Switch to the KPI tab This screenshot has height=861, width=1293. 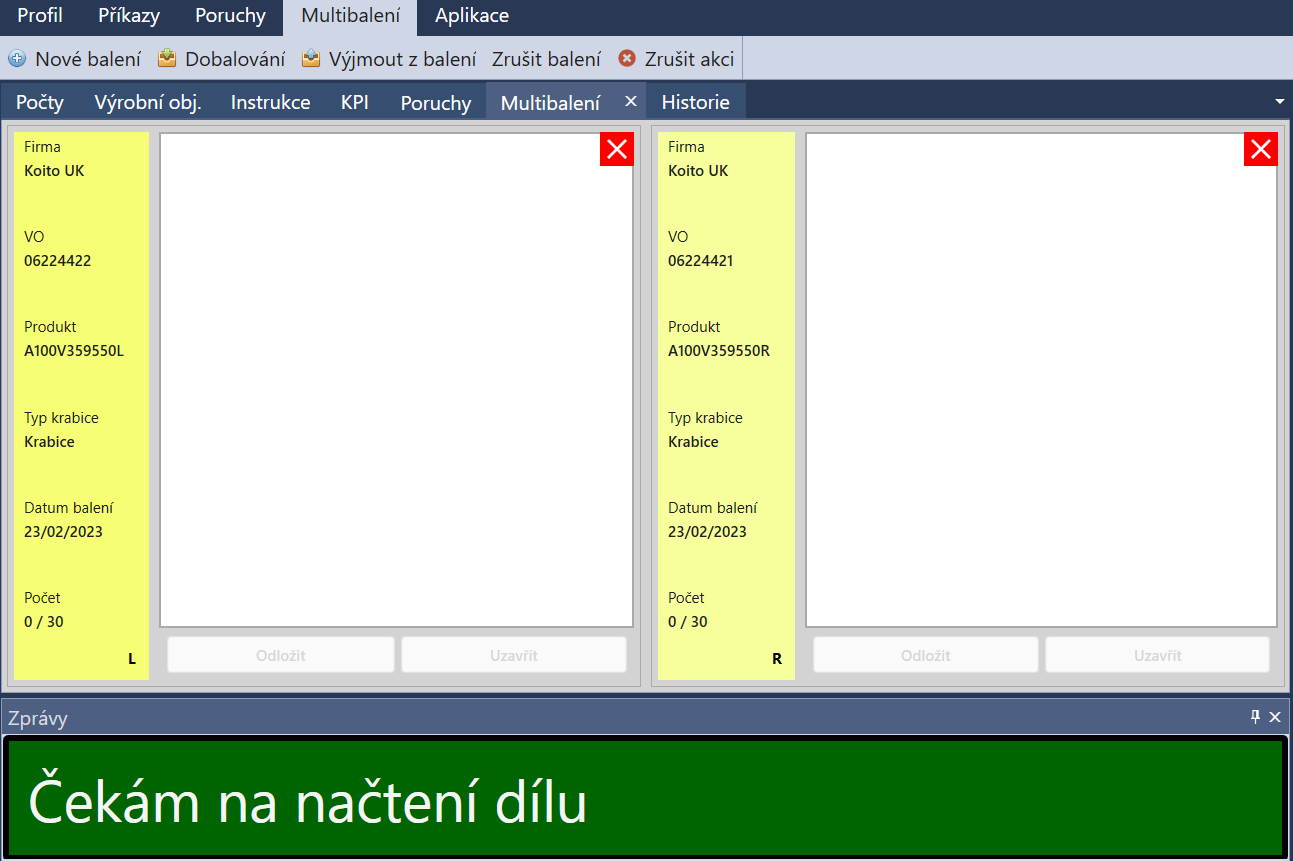click(x=354, y=102)
